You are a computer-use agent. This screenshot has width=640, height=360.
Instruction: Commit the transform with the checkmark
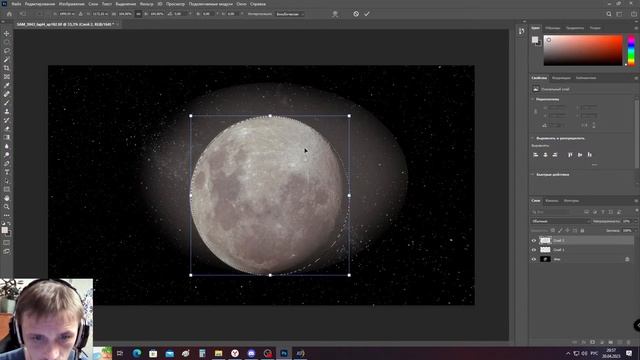pos(367,14)
